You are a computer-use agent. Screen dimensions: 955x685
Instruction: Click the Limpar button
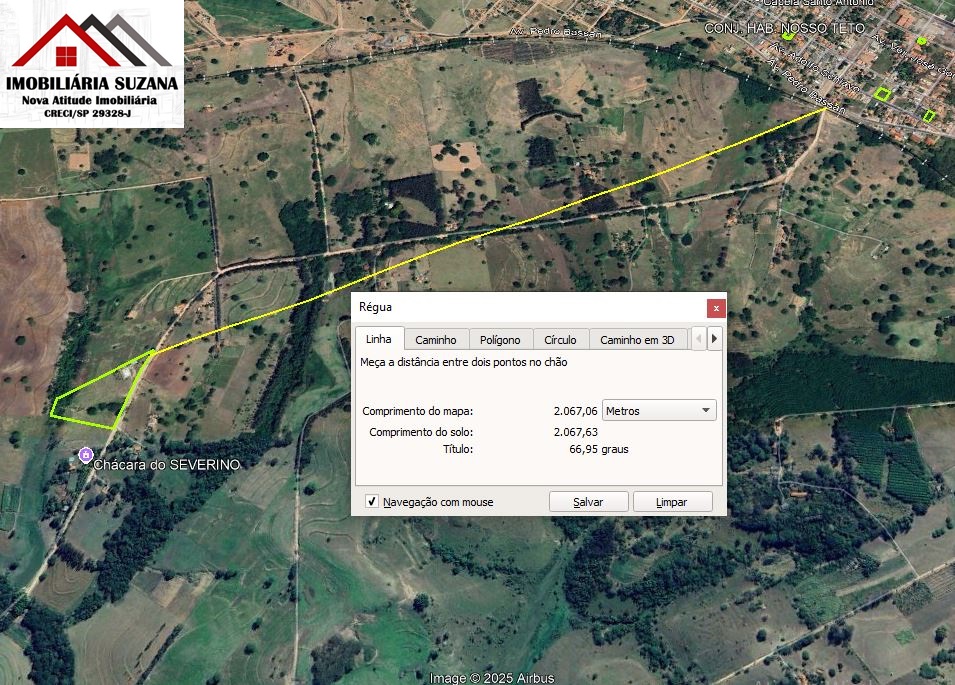tap(672, 502)
